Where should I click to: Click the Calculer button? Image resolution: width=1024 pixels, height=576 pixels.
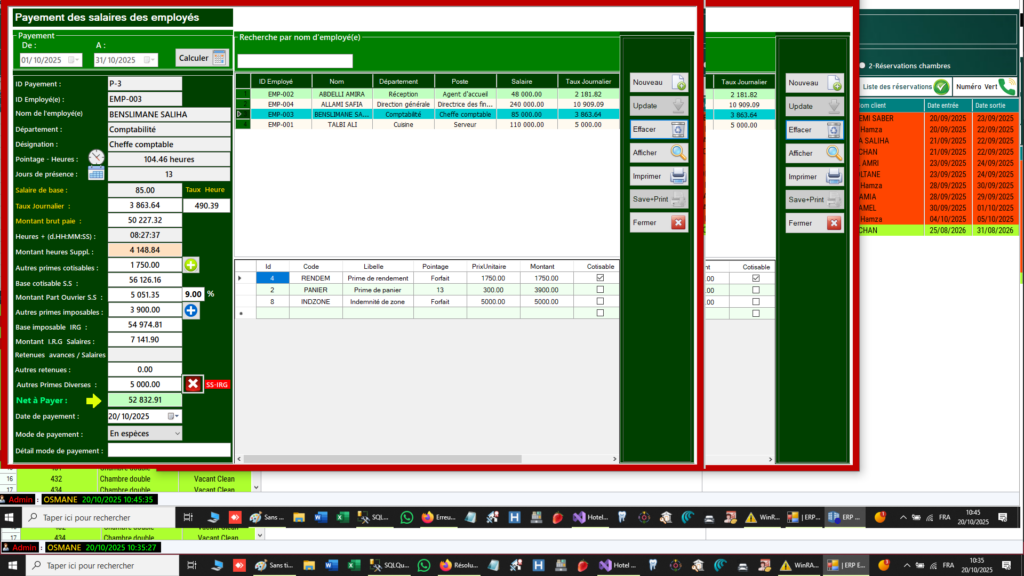click(x=201, y=58)
